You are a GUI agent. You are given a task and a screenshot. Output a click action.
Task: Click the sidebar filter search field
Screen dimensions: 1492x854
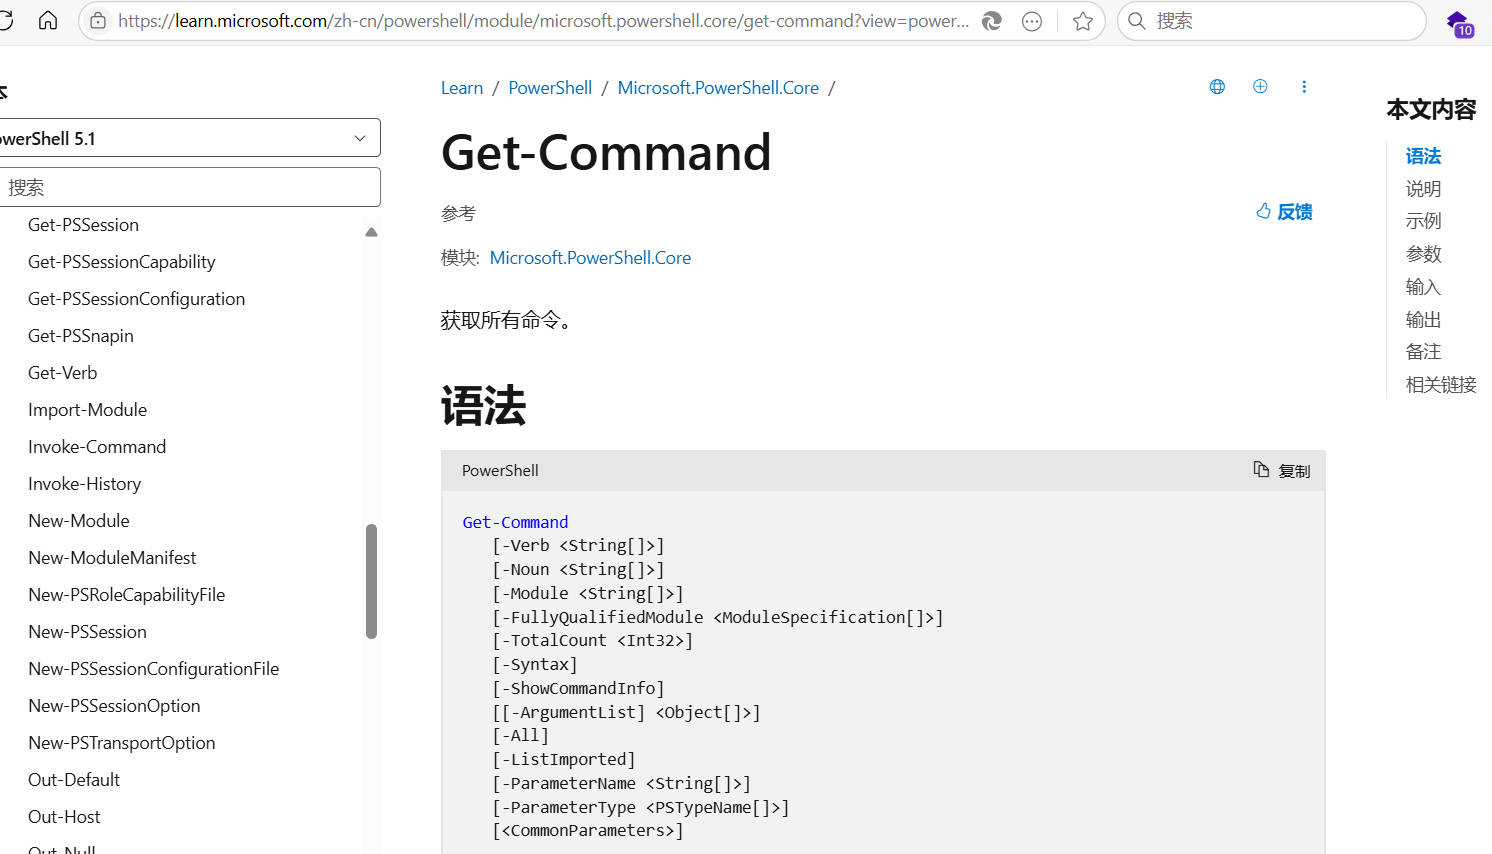(x=188, y=187)
